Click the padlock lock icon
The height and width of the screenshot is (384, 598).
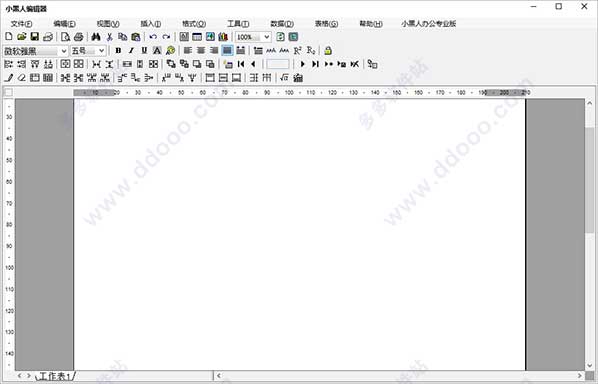pyautogui.click(x=328, y=50)
